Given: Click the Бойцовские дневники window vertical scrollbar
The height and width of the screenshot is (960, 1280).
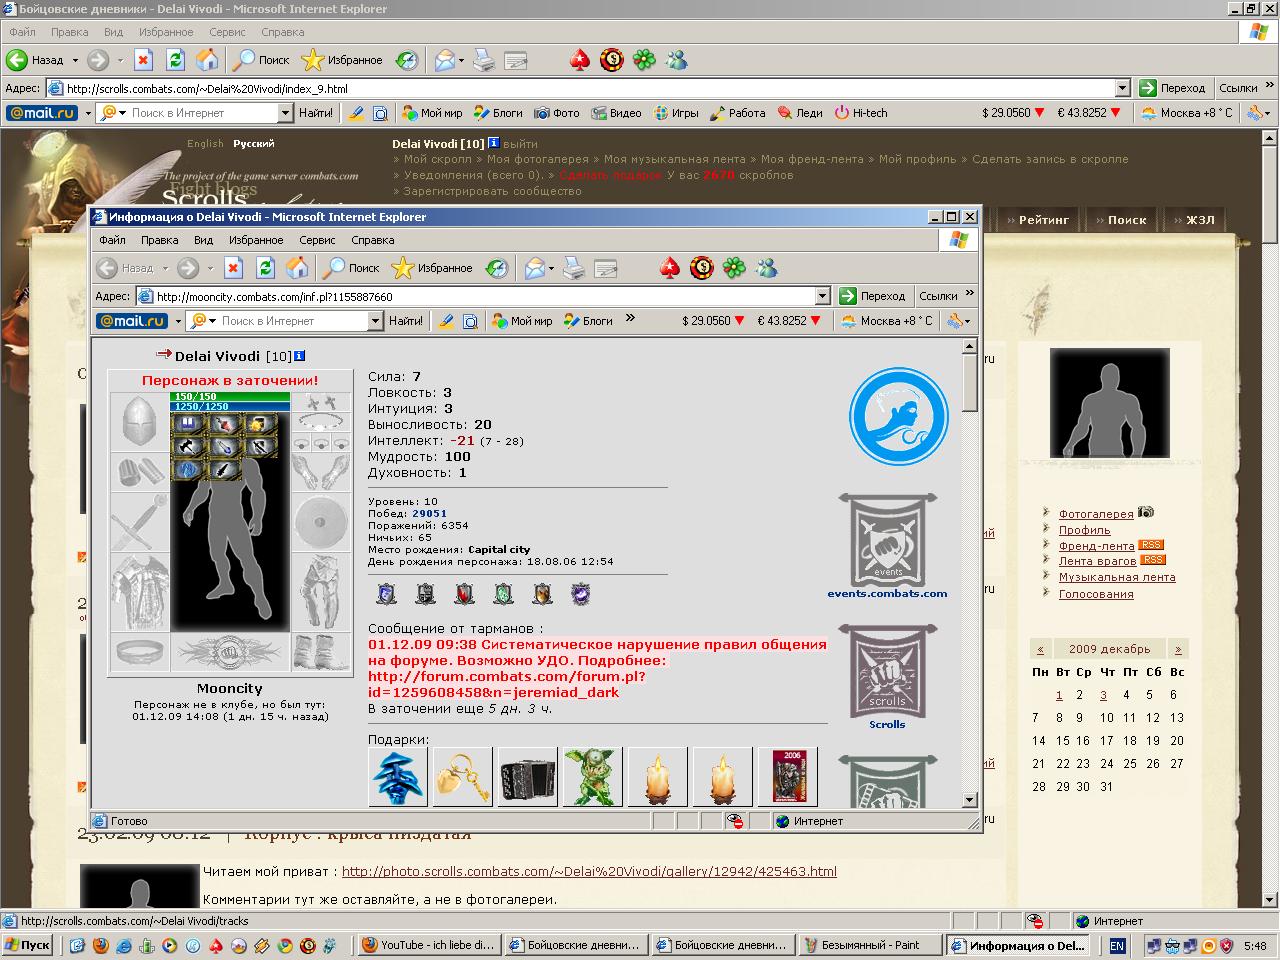Looking at the screenshot, I should point(1271,517).
